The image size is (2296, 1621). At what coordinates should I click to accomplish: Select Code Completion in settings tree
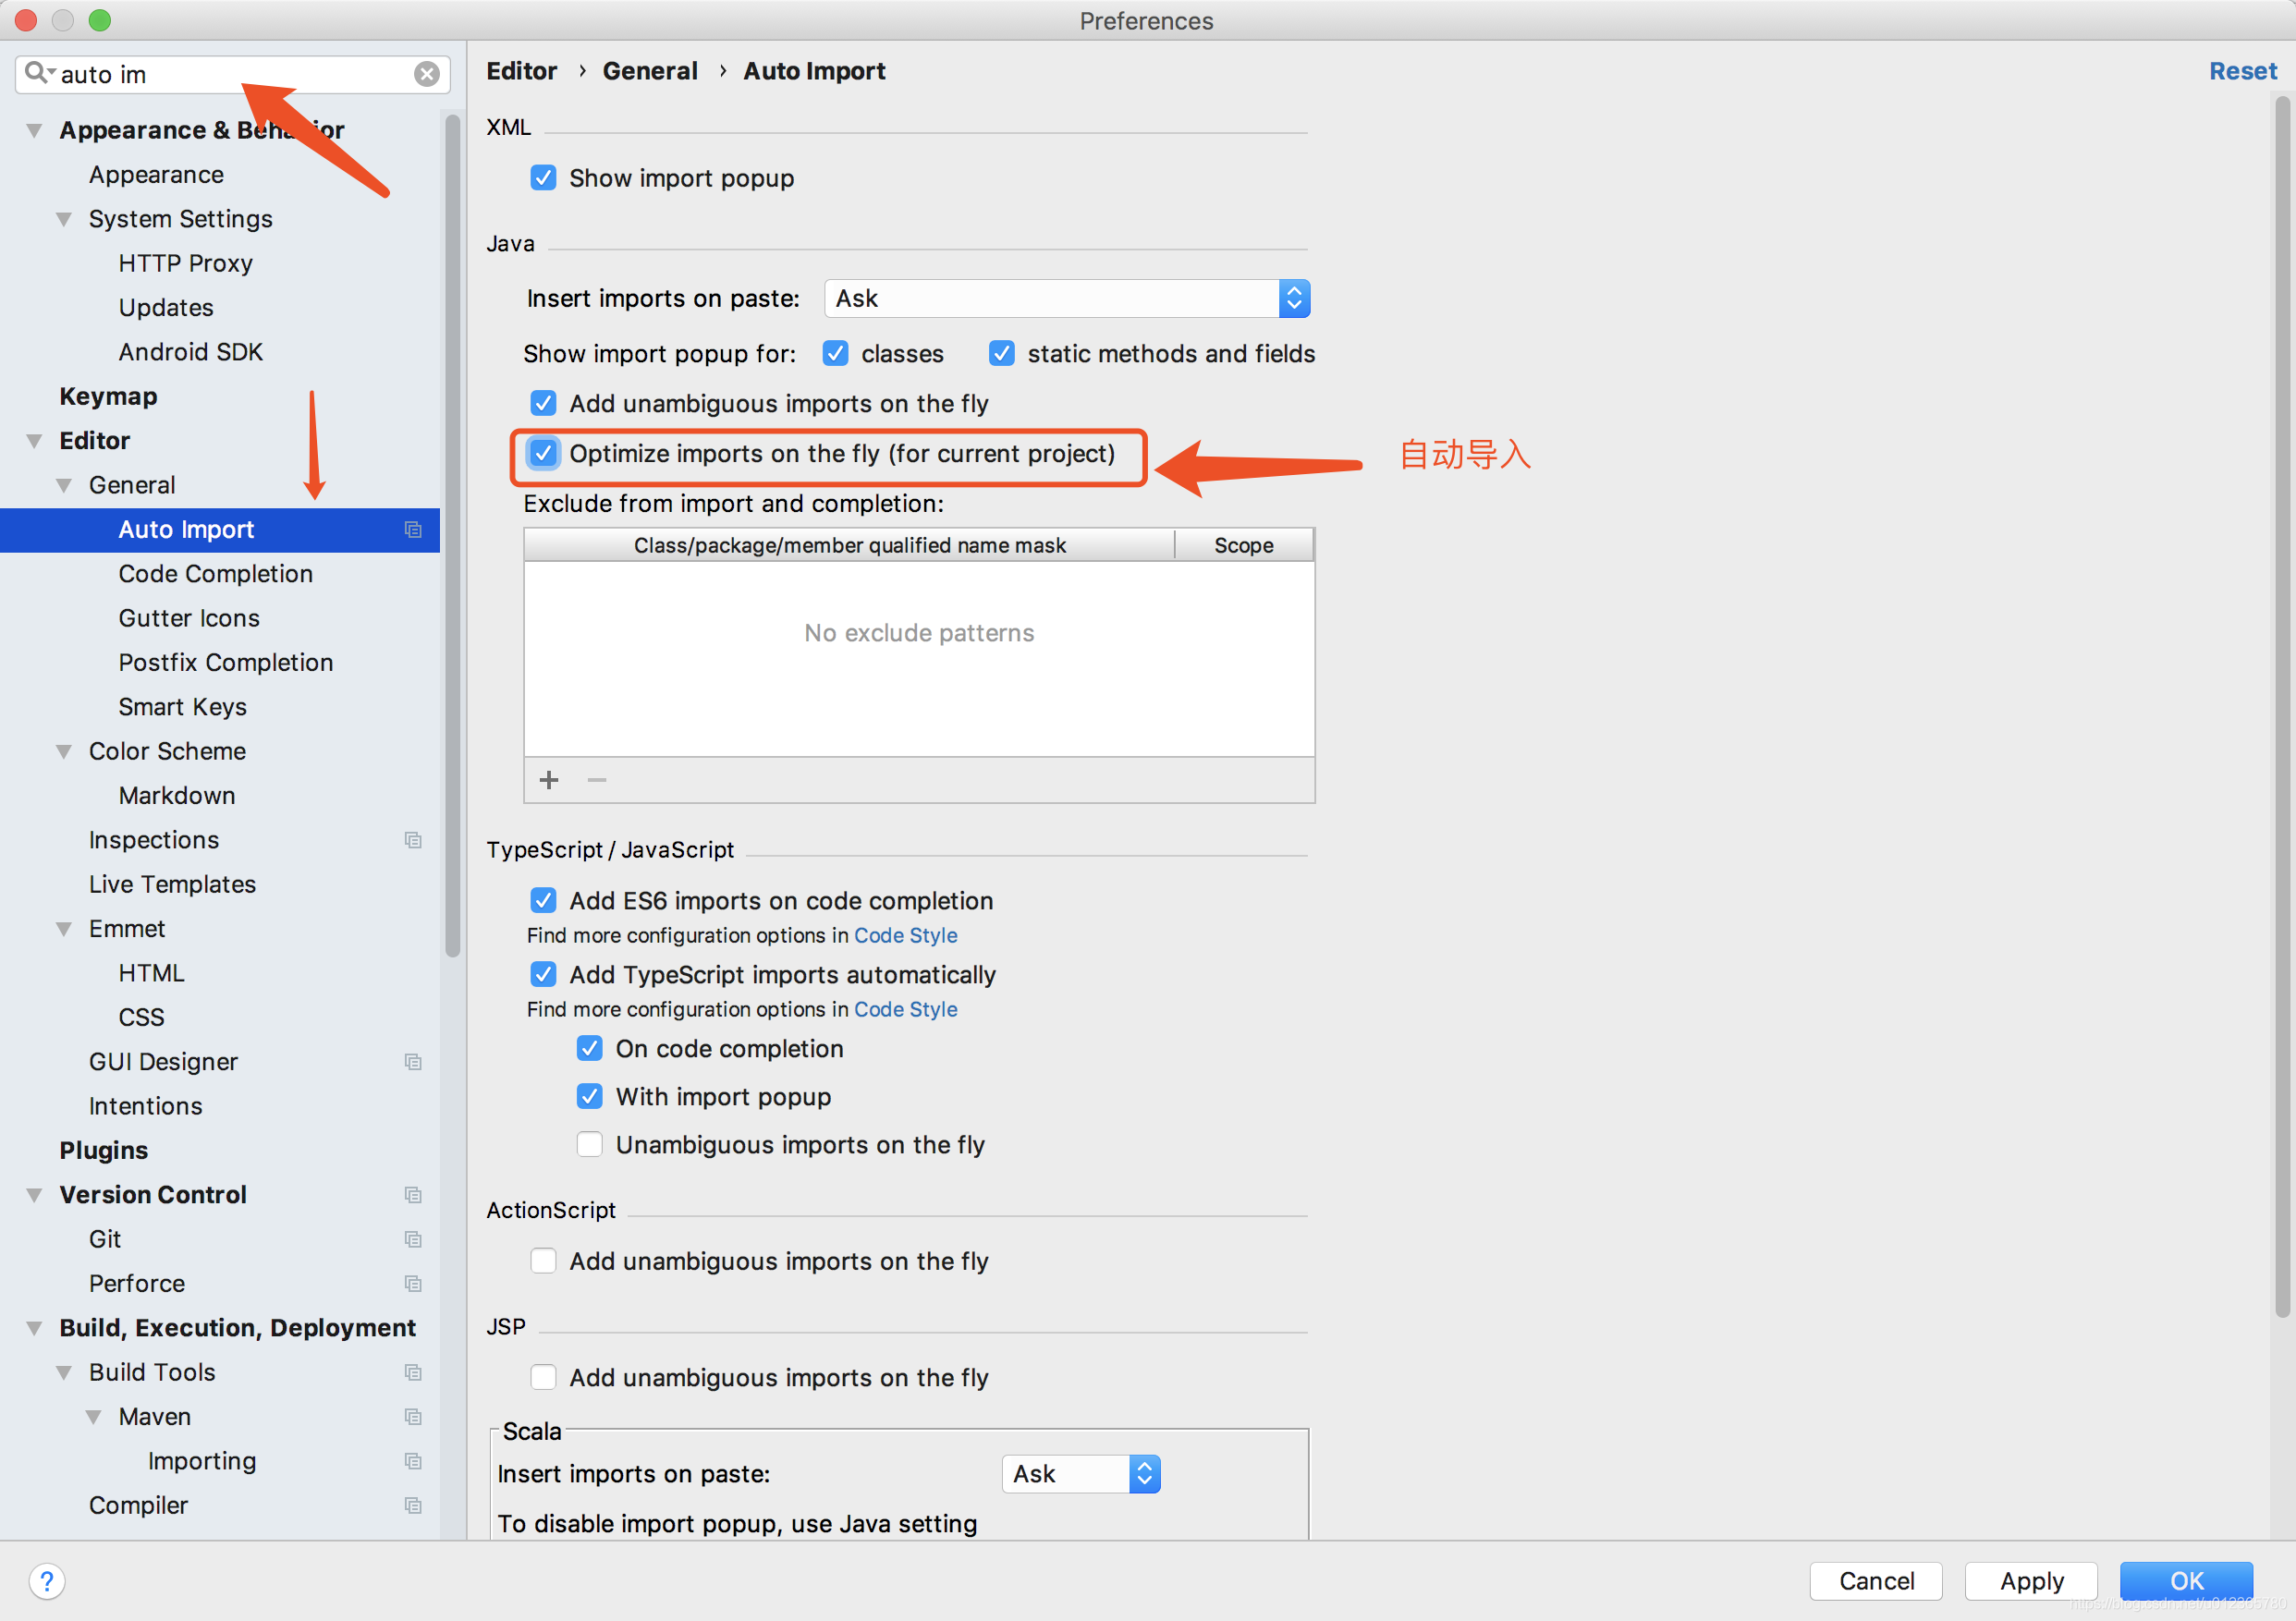click(x=215, y=574)
